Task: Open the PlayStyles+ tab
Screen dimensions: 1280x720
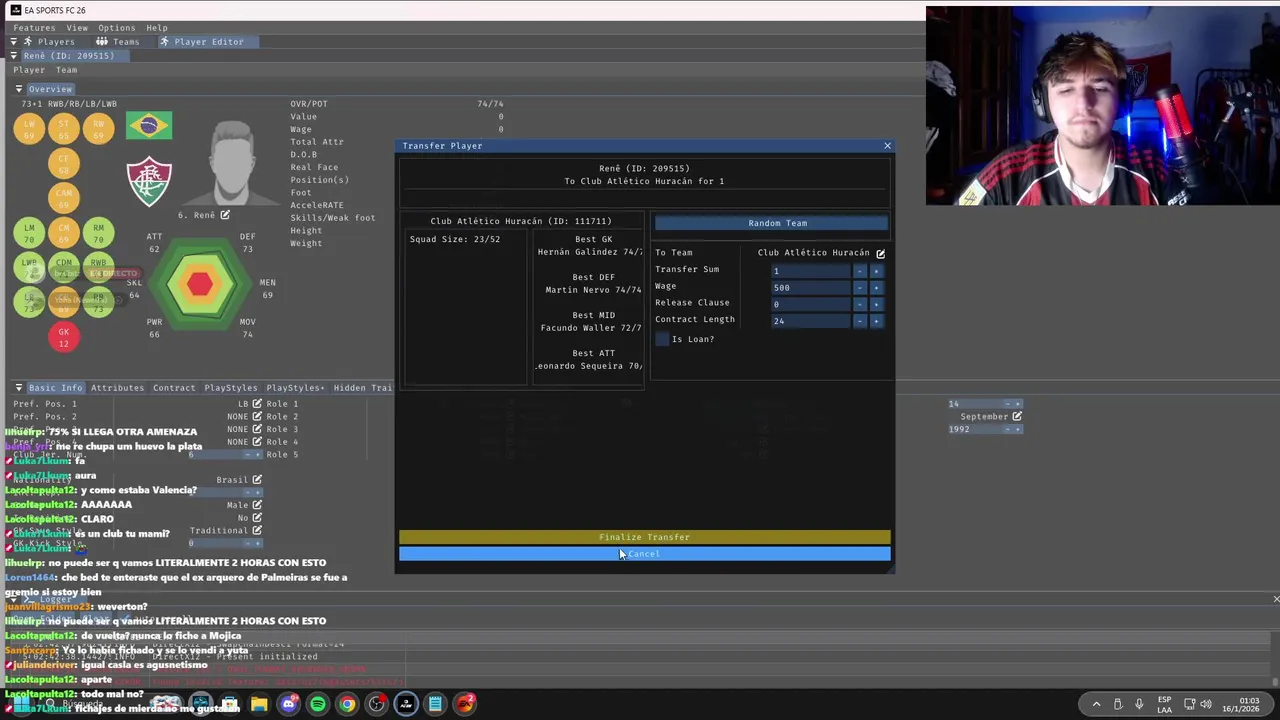Action: coord(295,388)
